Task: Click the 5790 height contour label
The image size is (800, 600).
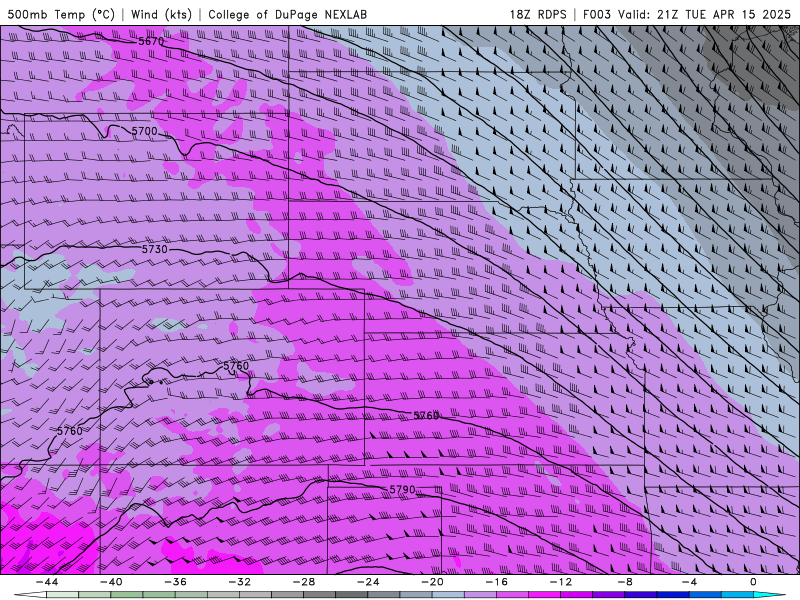Action: [x=402, y=490]
